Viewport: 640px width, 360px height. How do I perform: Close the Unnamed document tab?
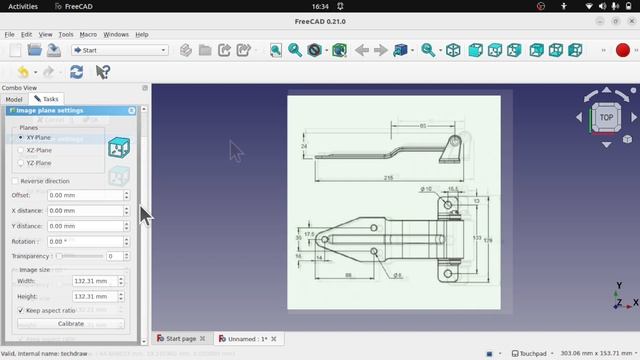tap(273, 339)
